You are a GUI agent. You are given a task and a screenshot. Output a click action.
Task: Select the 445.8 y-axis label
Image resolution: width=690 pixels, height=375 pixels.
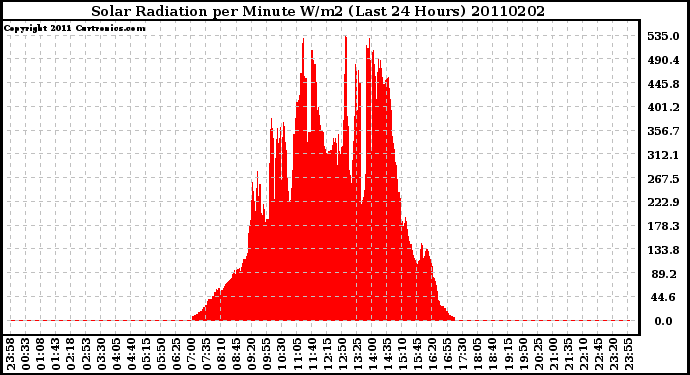(x=663, y=84)
